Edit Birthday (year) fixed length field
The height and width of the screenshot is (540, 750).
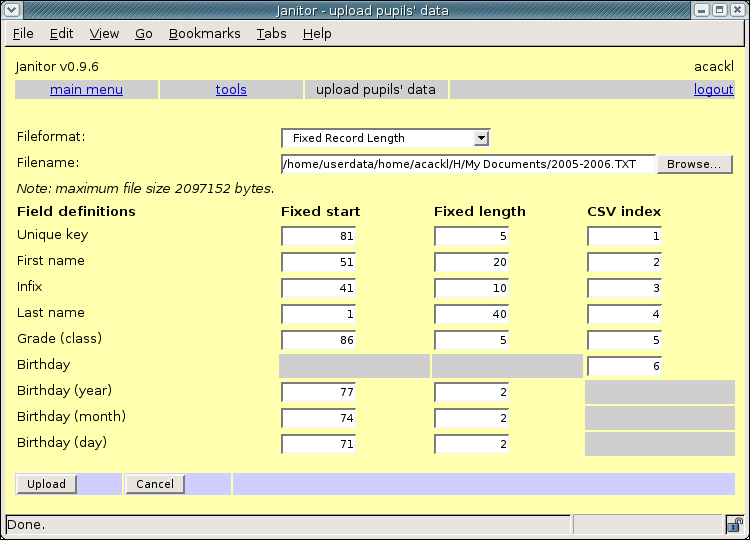click(x=472, y=392)
